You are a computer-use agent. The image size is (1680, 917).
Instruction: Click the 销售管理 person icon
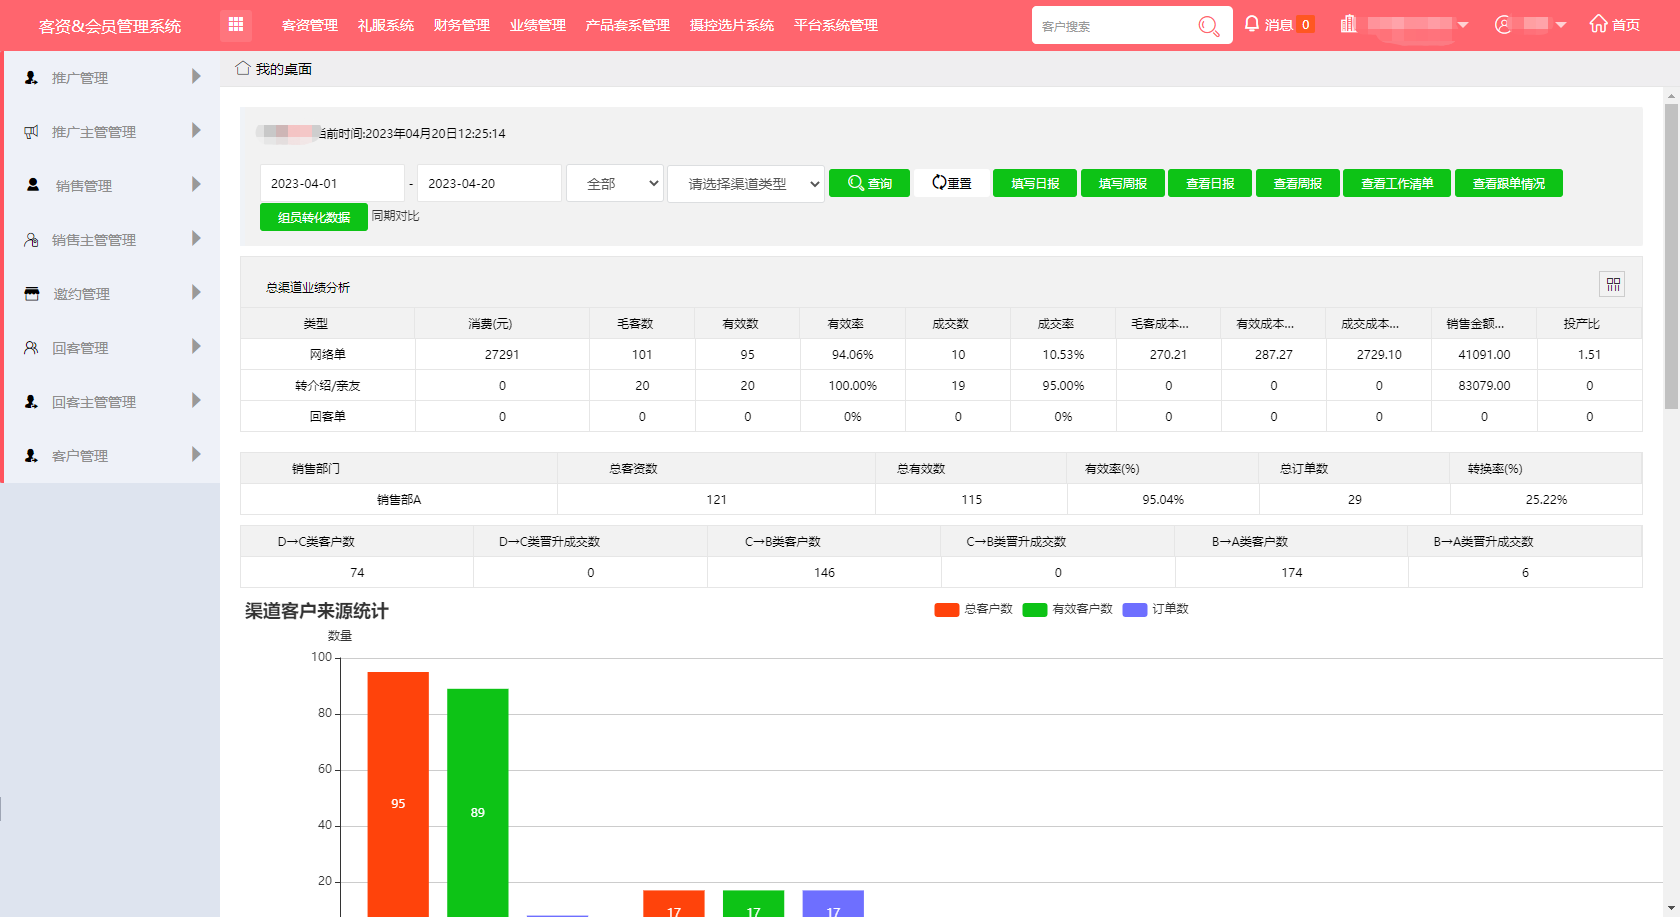point(33,185)
